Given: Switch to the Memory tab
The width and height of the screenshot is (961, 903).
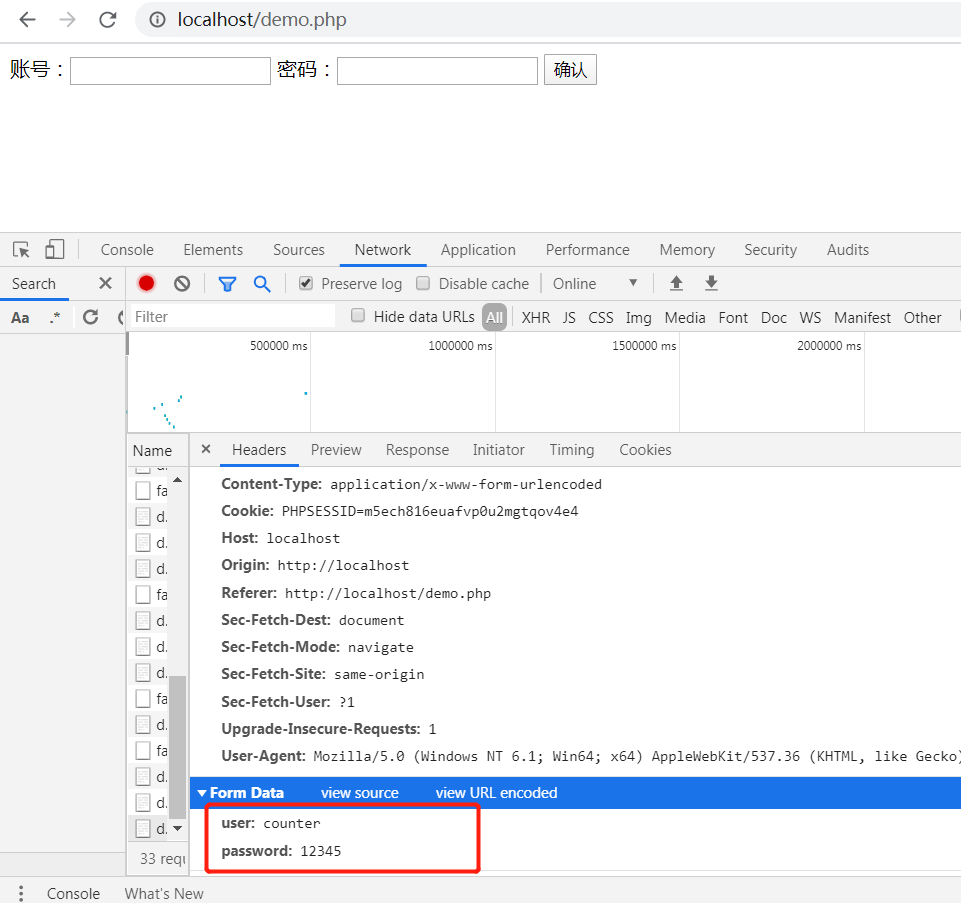Looking at the screenshot, I should coord(687,250).
